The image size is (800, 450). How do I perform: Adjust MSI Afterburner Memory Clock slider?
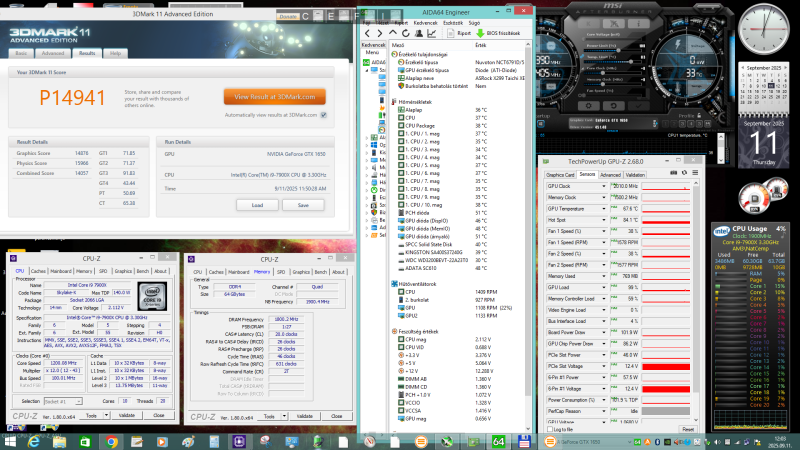point(614,84)
